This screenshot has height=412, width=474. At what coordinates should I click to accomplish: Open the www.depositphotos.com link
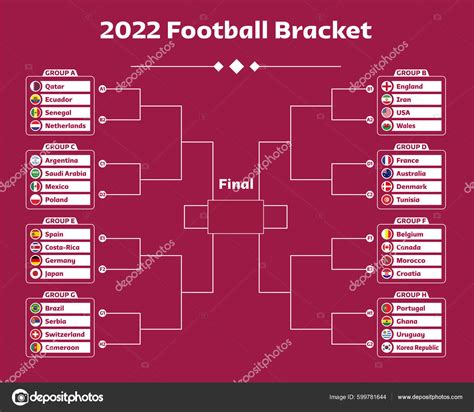click(x=430, y=397)
